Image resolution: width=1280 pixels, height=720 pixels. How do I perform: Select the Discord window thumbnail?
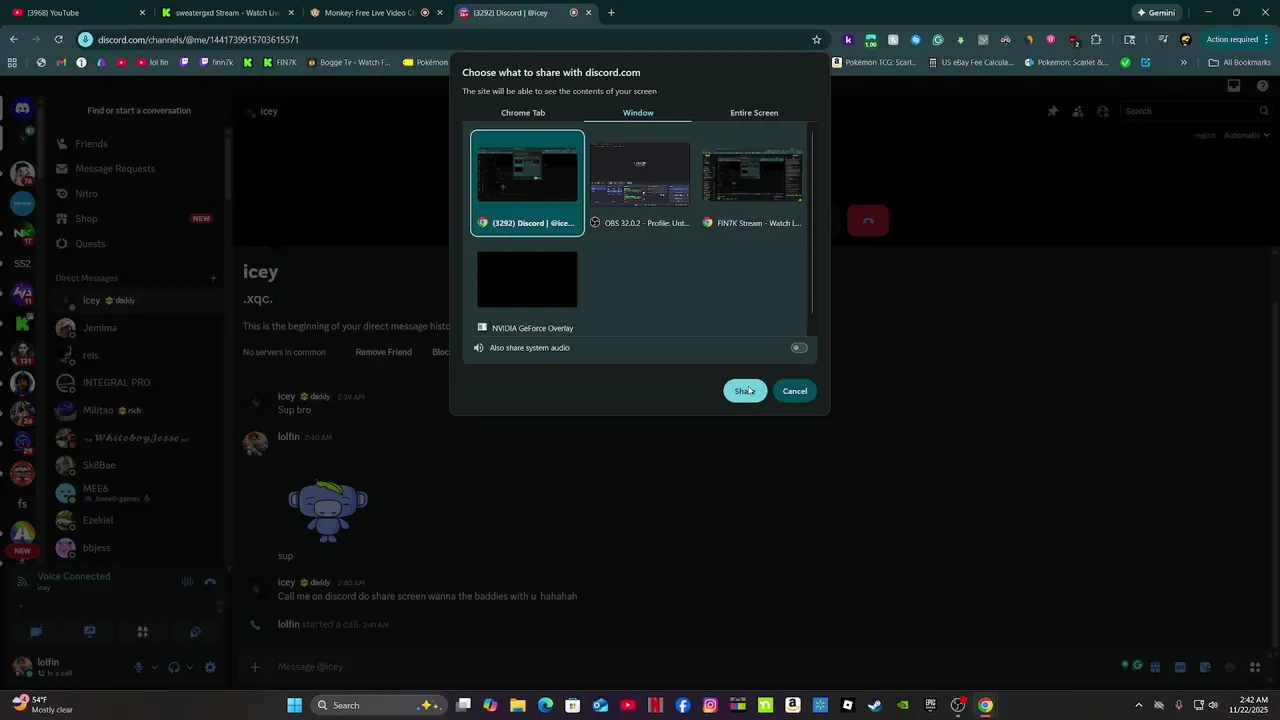click(527, 183)
